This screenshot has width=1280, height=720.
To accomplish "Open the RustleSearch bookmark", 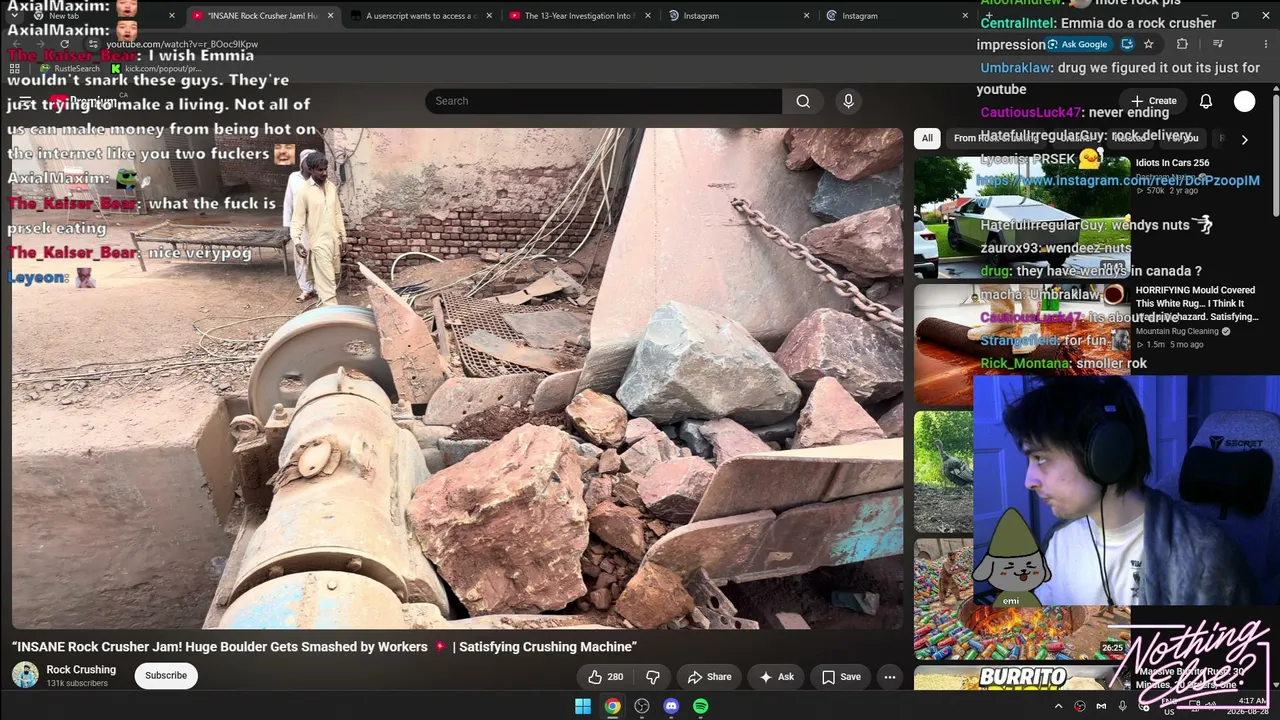I will click(69, 69).
